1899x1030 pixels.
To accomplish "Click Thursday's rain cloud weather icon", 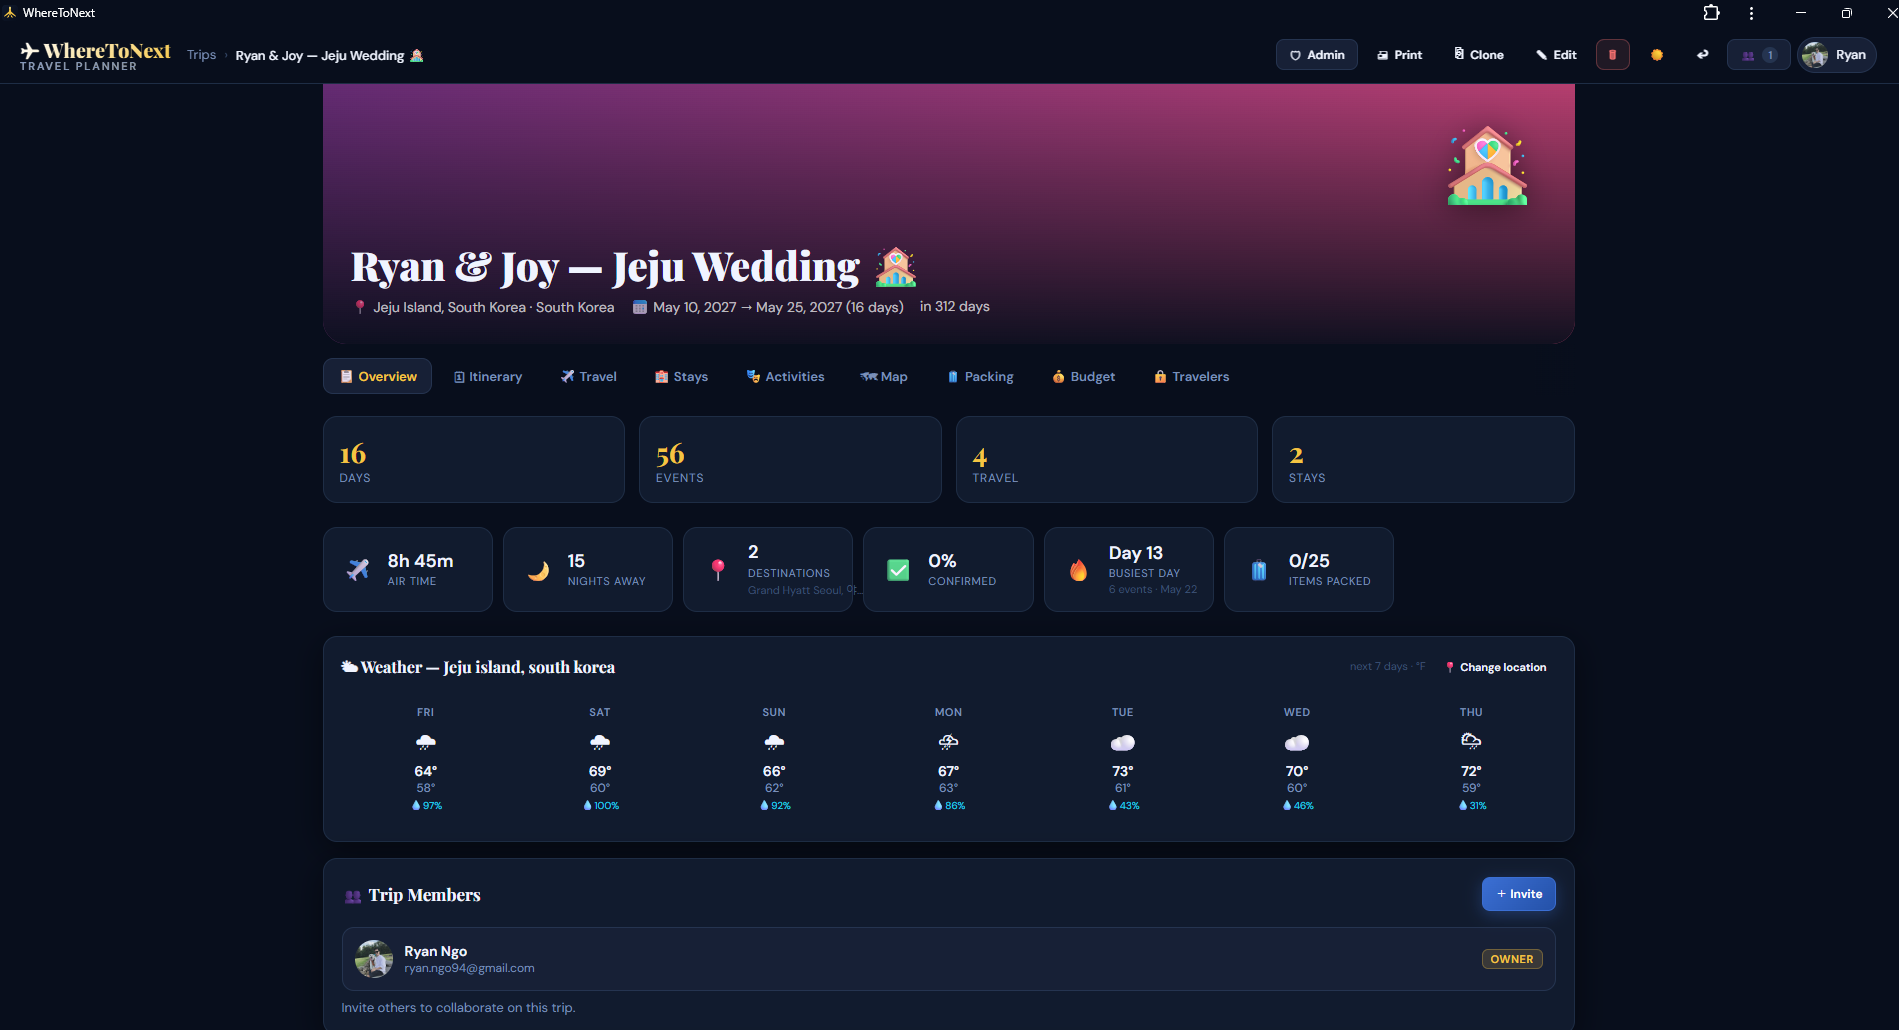I will pyautogui.click(x=1471, y=741).
